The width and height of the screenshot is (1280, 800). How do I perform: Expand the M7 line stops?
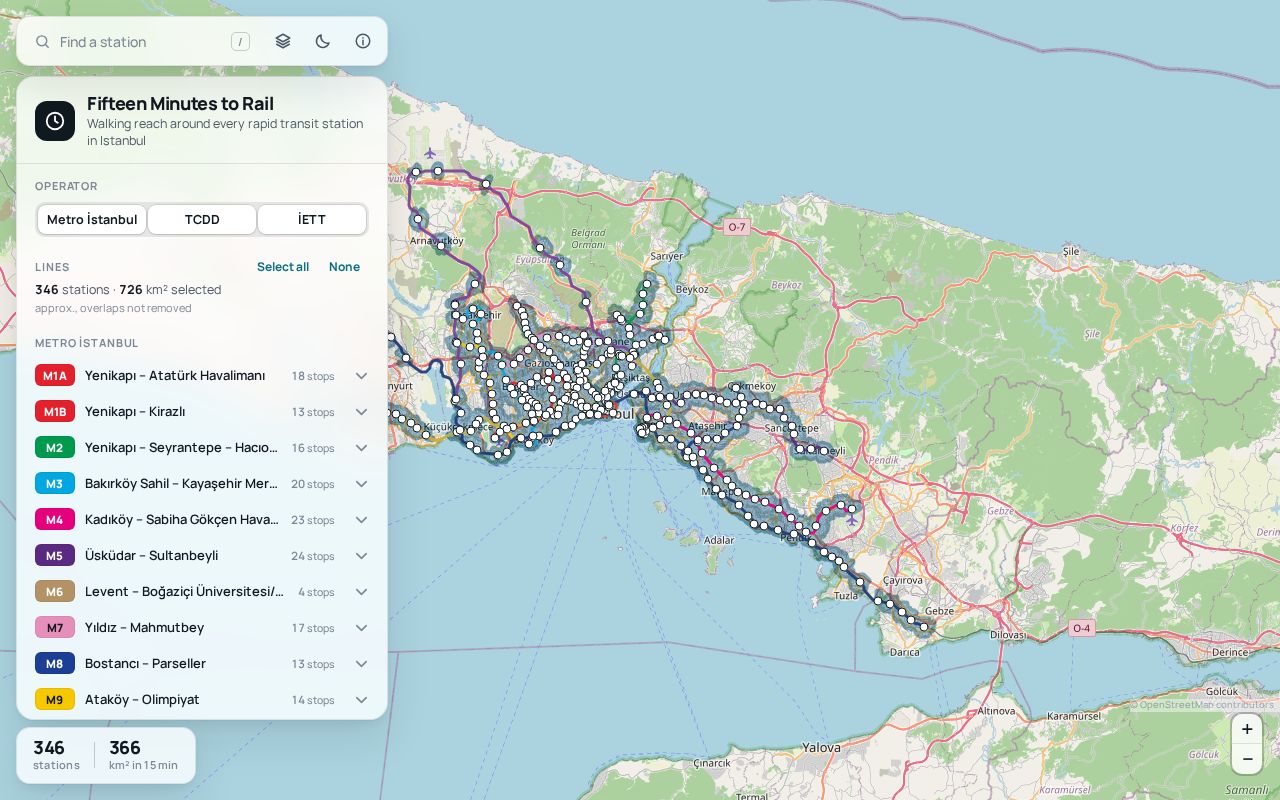[x=361, y=628]
